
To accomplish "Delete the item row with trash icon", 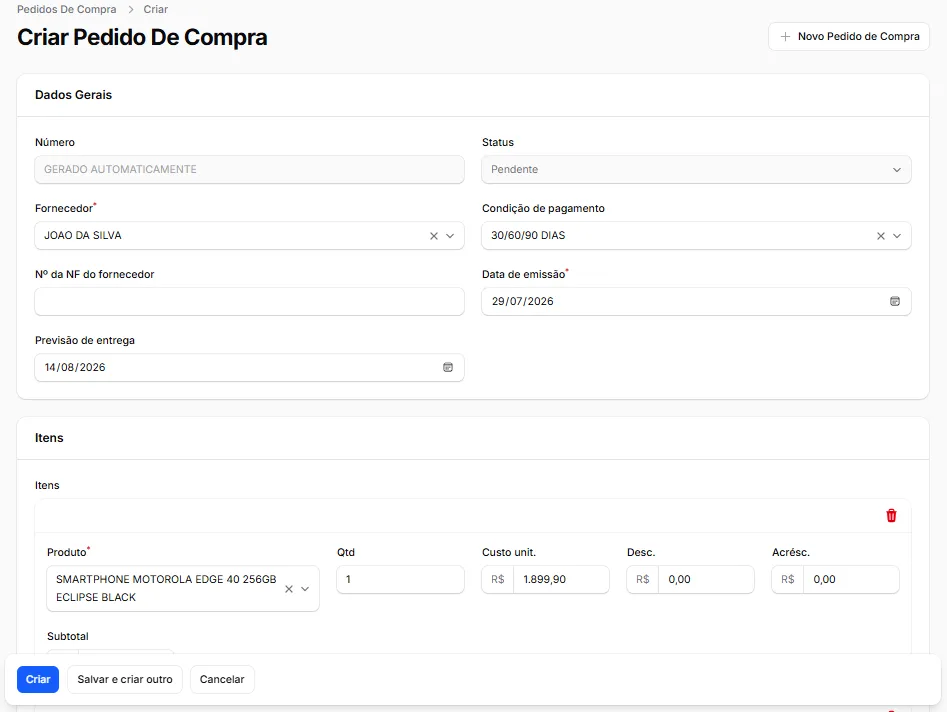I will pyautogui.click(x=891, y=516).
